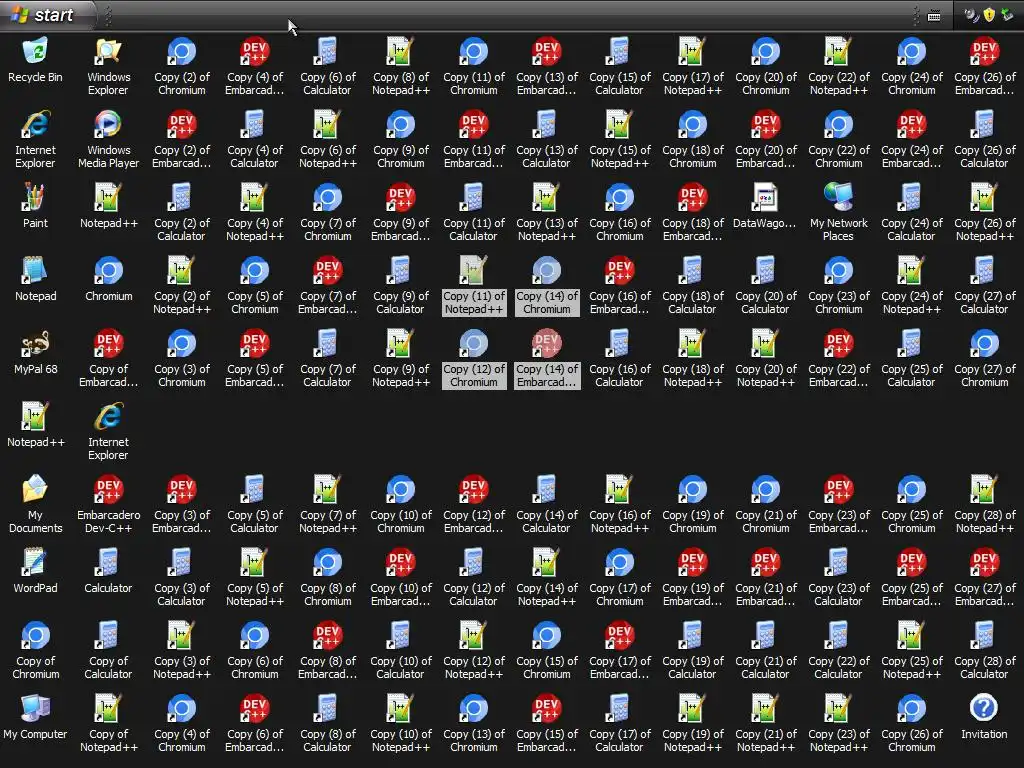Select the Copy (2) of Chromium icon
Screen dimensions: 1024x768
[x=182, y=67]
